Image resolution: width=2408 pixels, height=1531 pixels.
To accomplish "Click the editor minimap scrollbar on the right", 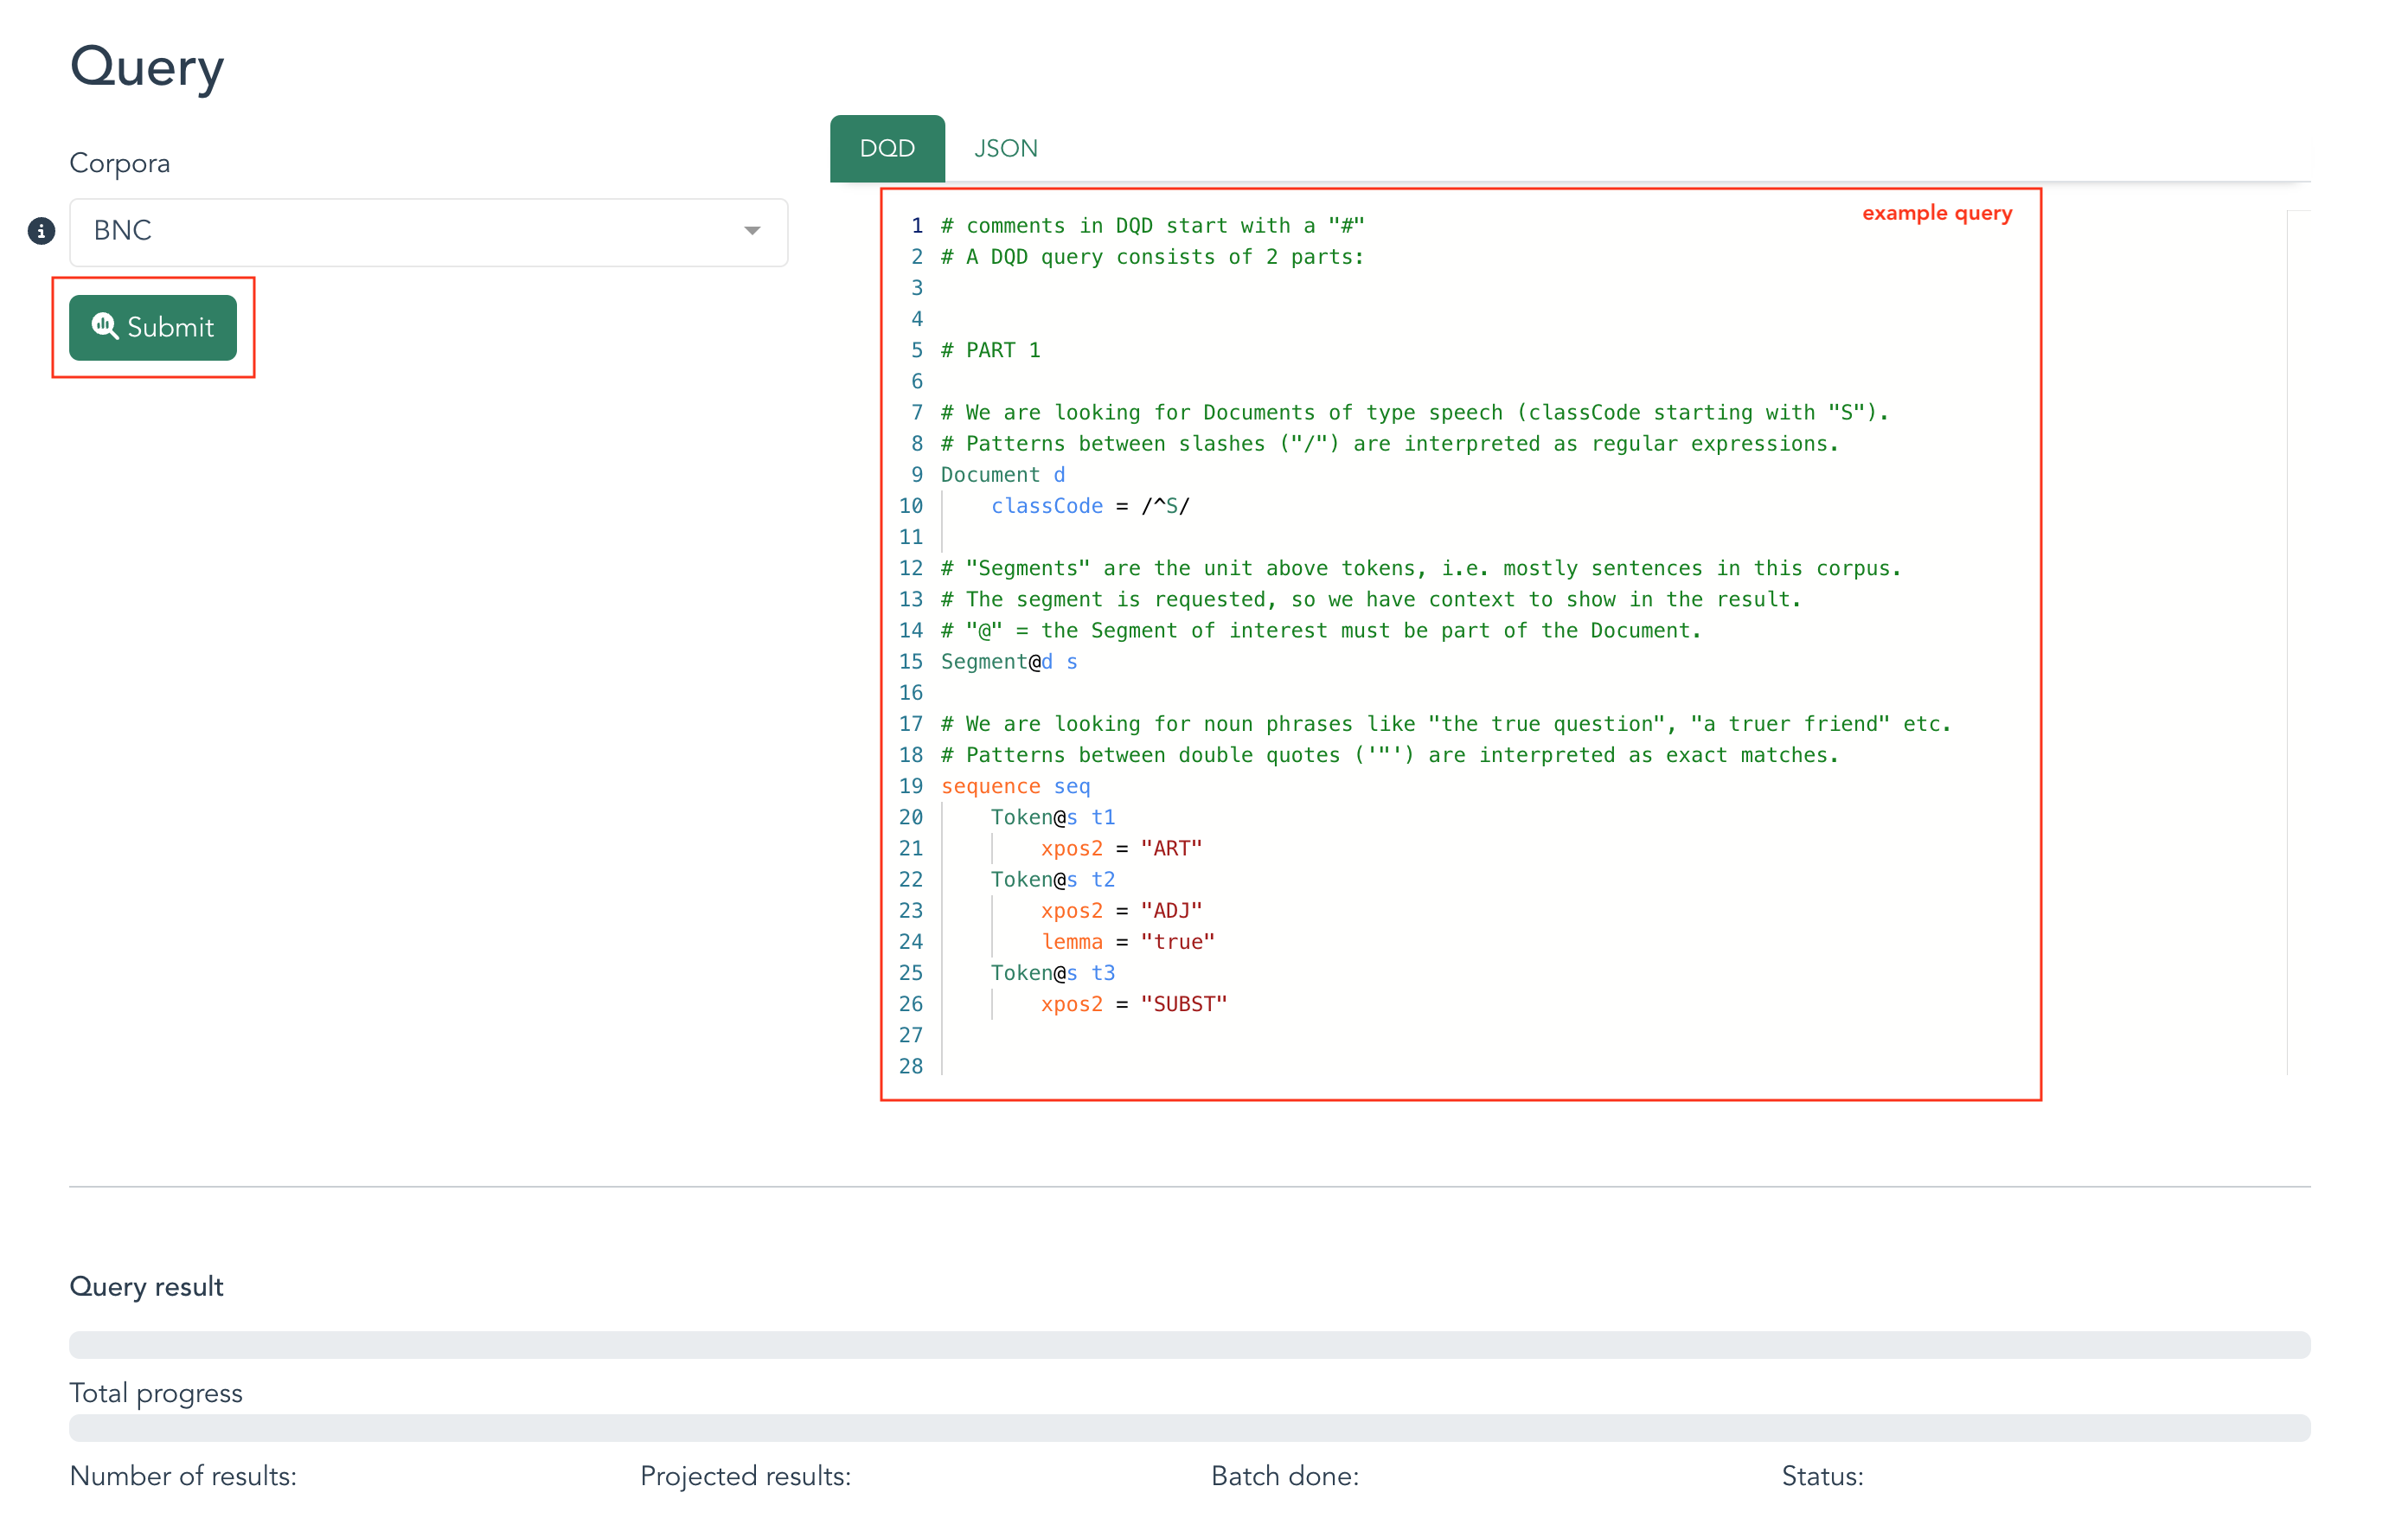I will 2298,642.
